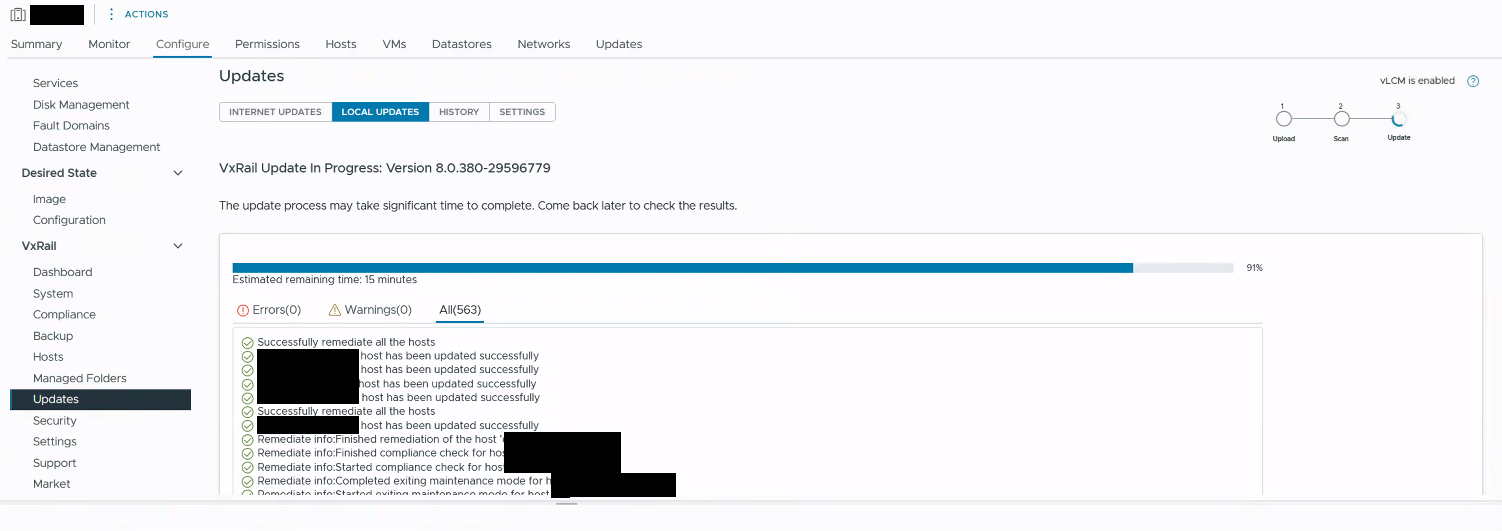
Task: Click the 91% update progress bar
Action: click(733, 268)
